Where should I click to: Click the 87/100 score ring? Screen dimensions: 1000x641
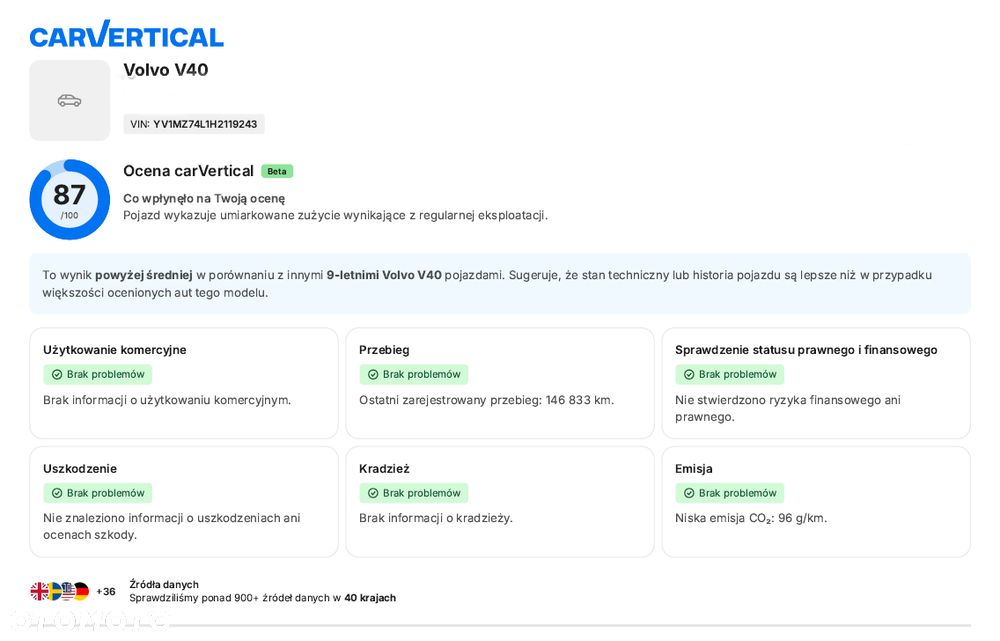coord(70,200)
